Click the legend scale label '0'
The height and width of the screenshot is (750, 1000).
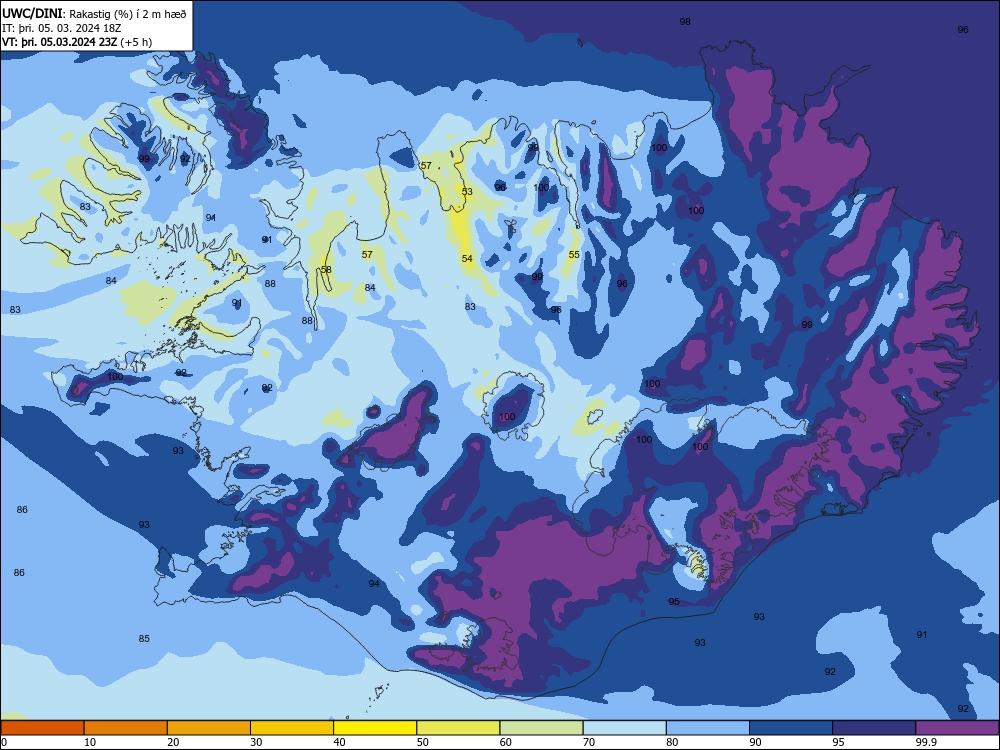[4, 742]
